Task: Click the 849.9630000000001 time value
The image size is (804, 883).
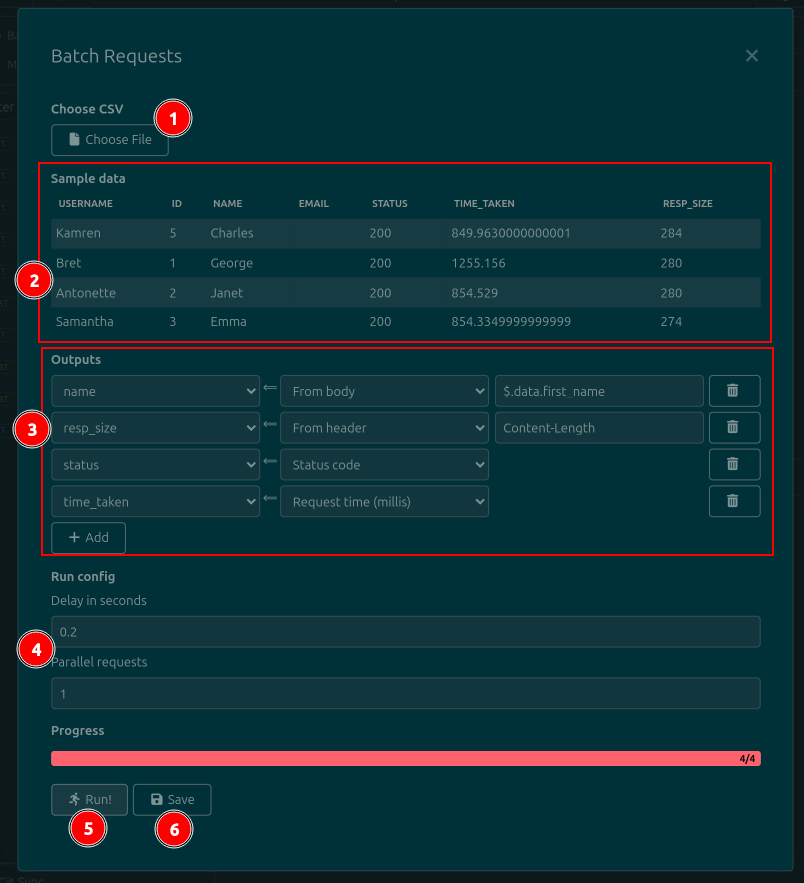Action: coord(511,233)
